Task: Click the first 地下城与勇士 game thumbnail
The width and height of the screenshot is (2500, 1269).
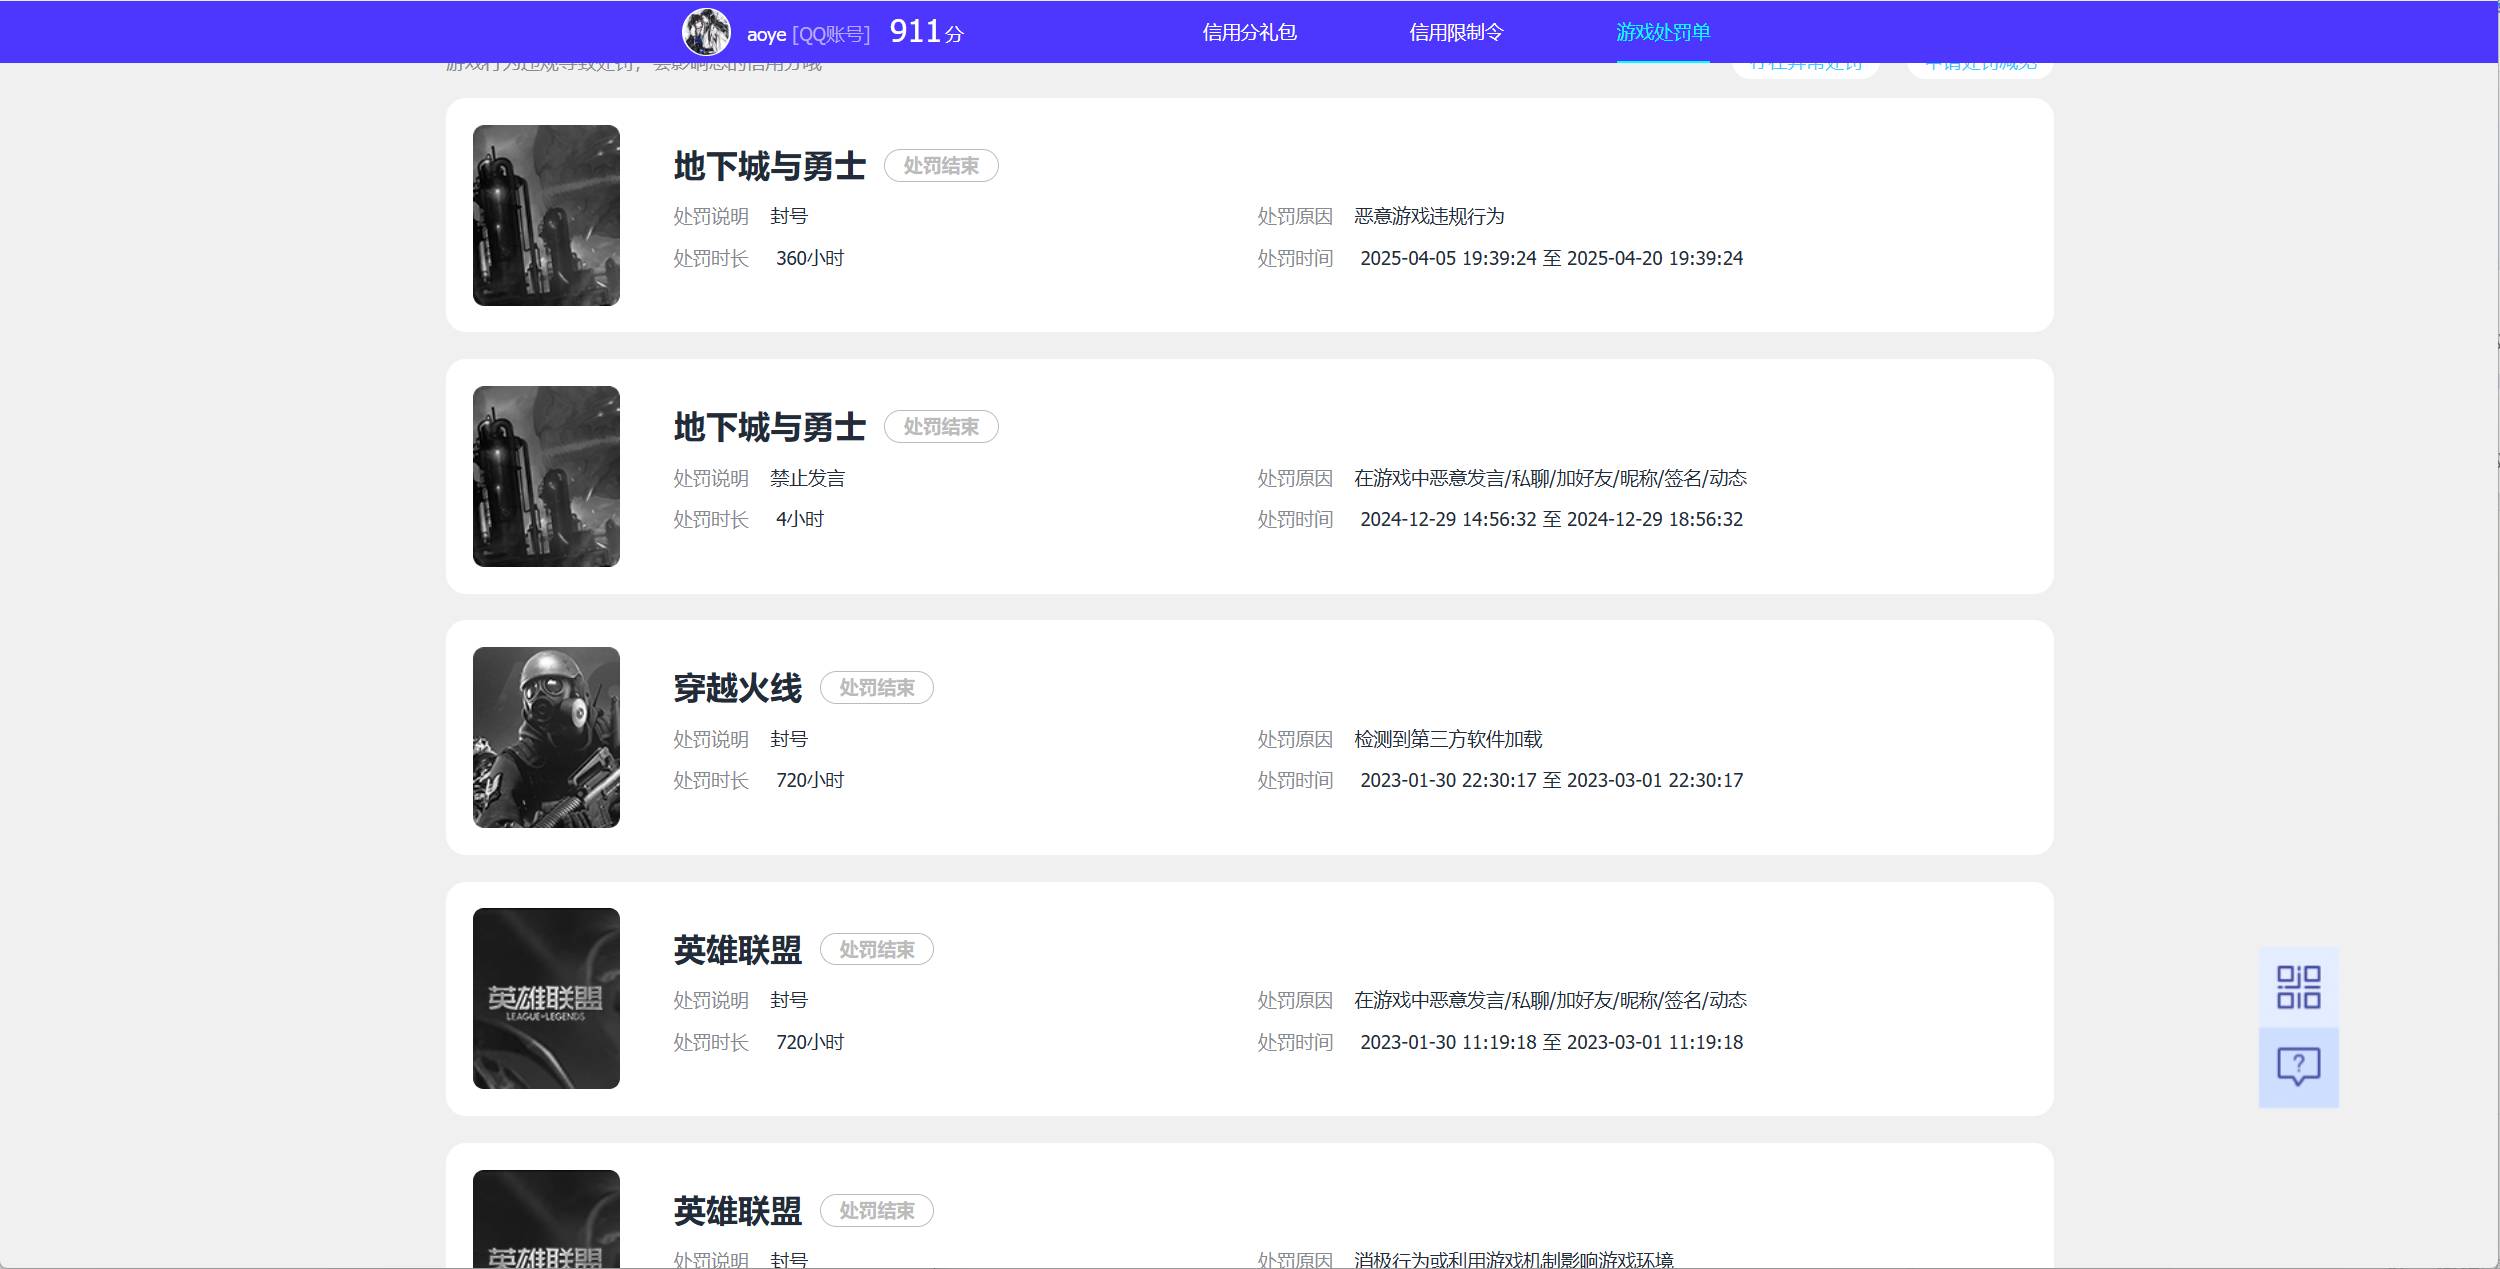Action: (x=546, y=215)
